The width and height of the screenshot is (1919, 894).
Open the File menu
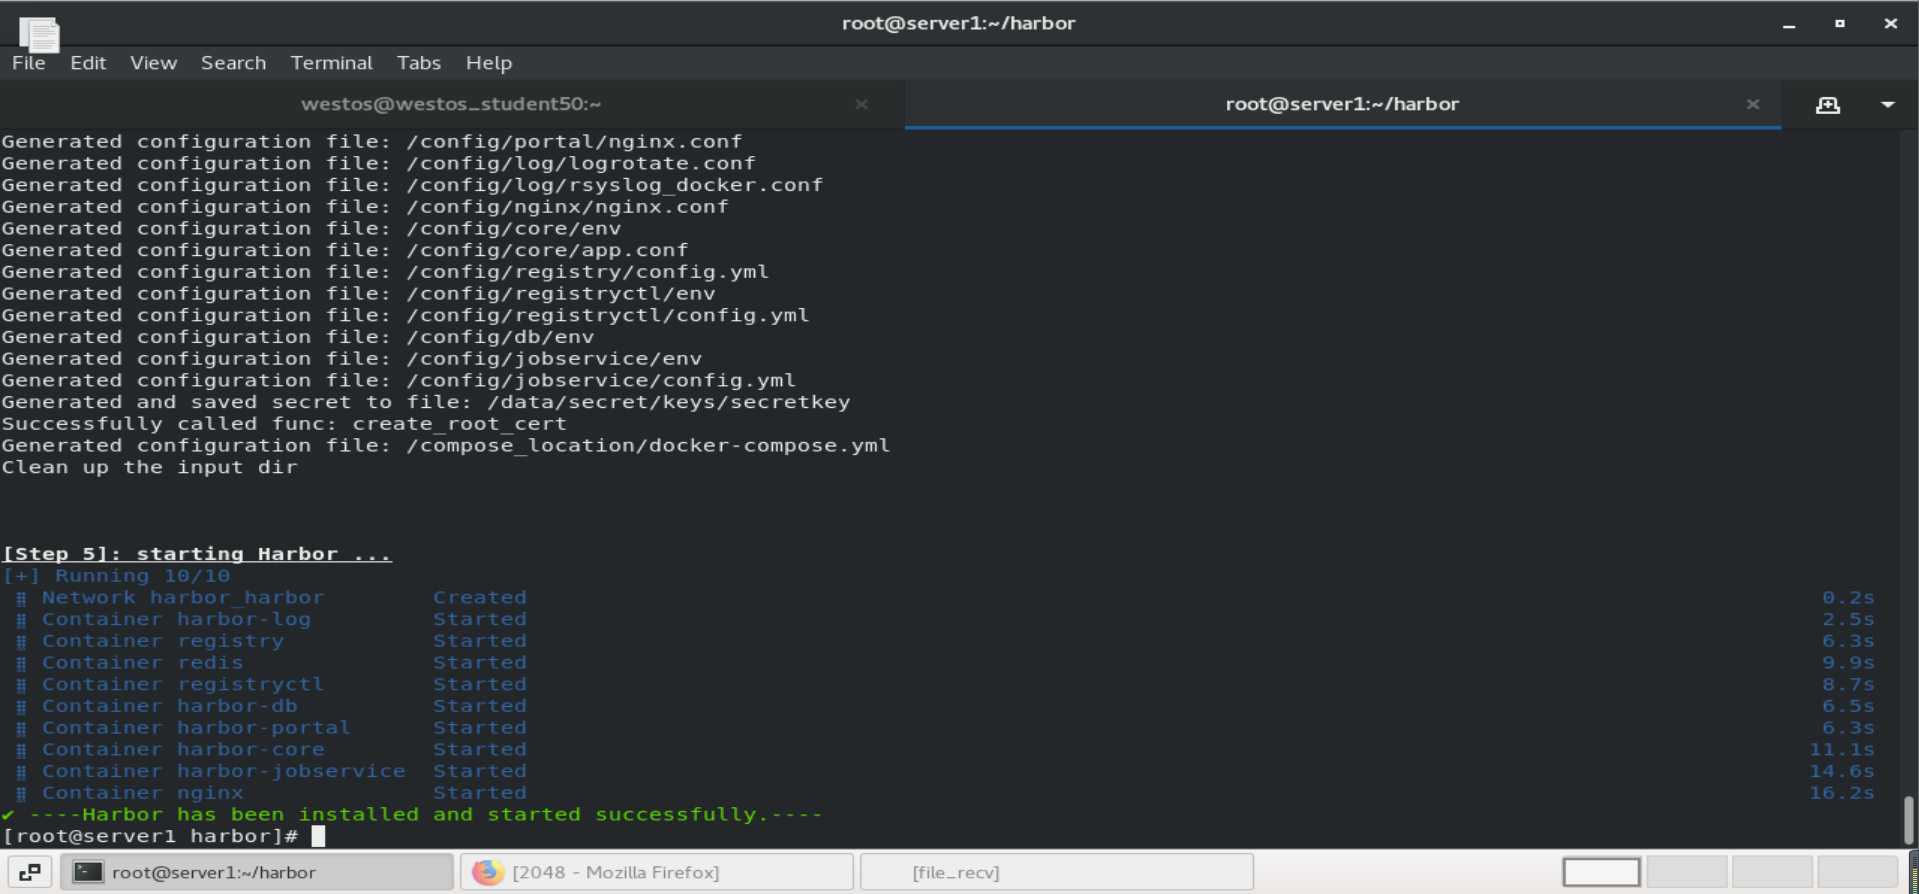tap(28, 63)
